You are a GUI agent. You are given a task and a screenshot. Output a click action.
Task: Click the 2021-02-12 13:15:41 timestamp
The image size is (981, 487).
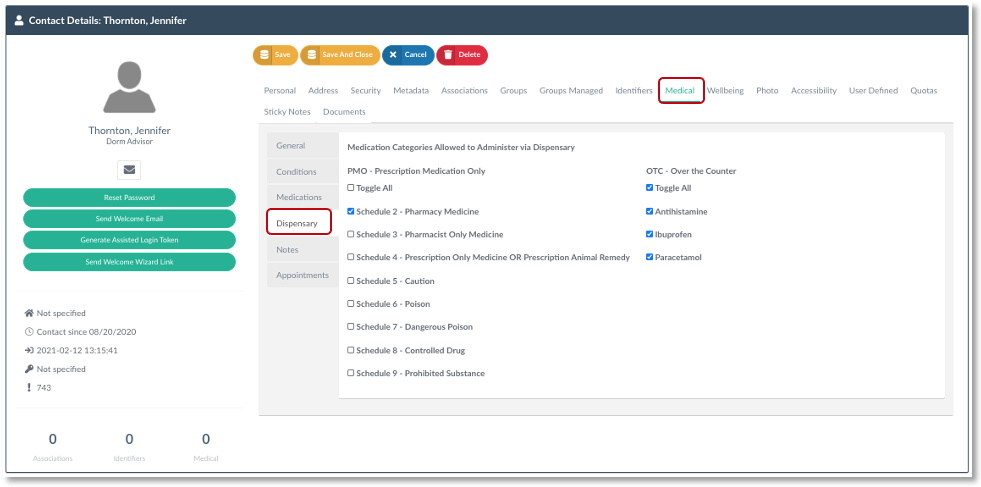78,351
